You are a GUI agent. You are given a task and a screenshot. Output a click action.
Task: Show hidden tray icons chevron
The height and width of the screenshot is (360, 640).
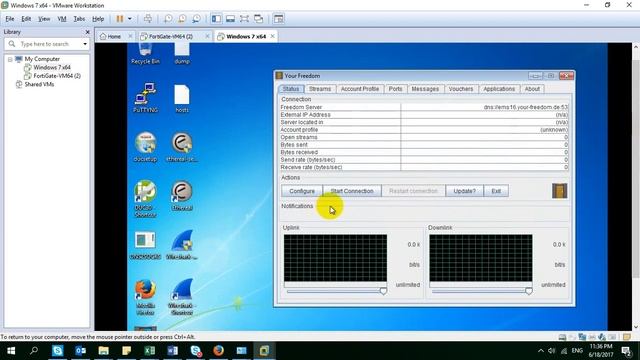[x=540, y=351]
